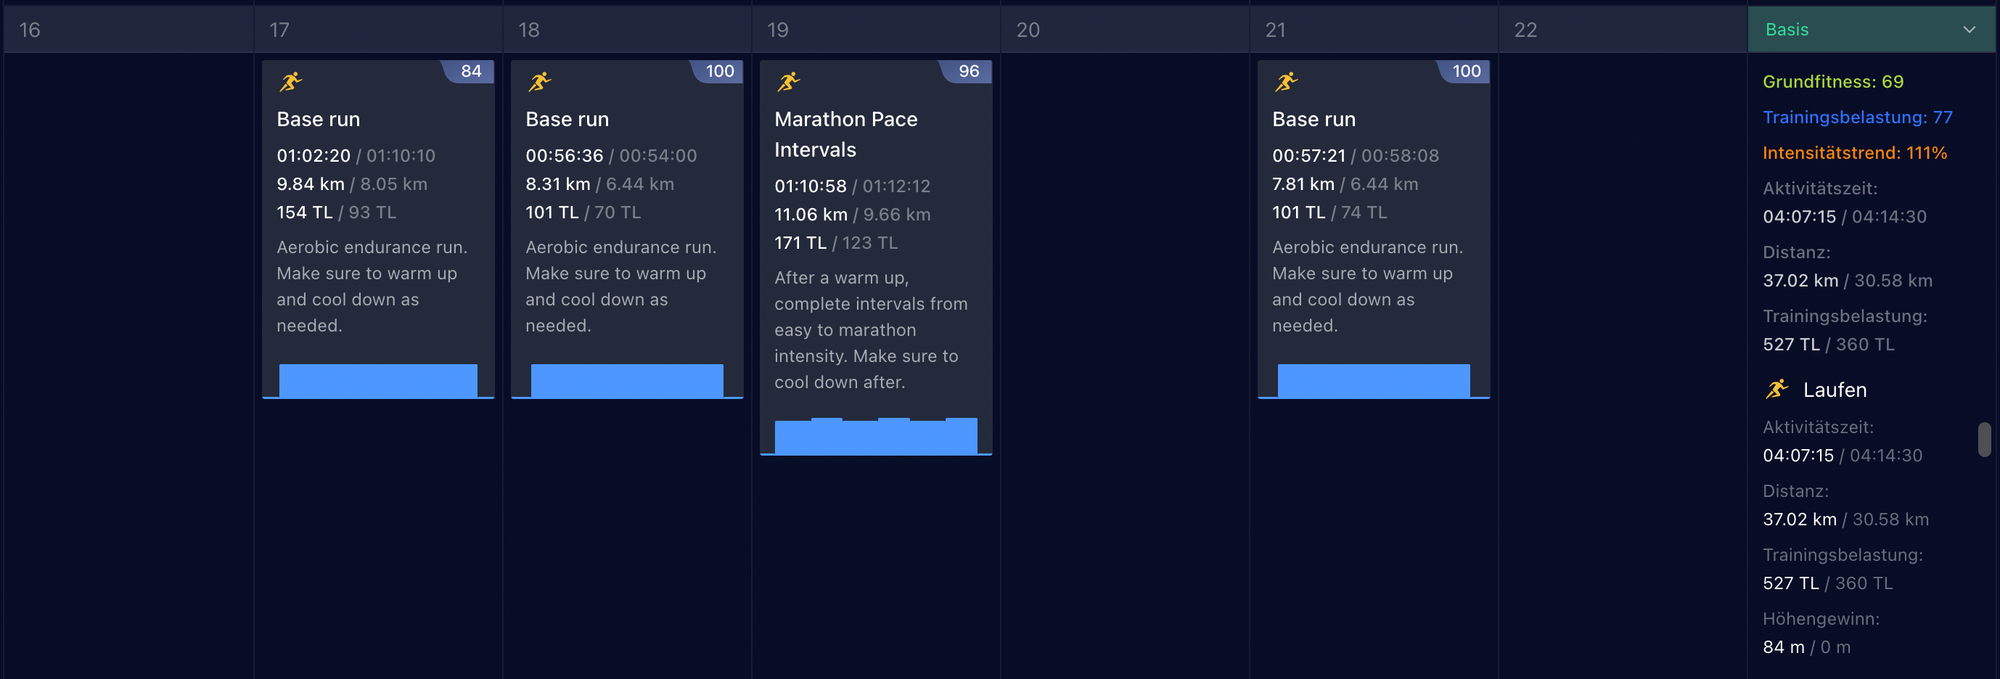The width and height of the screenshot is (2000, 679).
Task: Click the Intensitätstrend: 111% metric
Action: tap(1854, 153)
